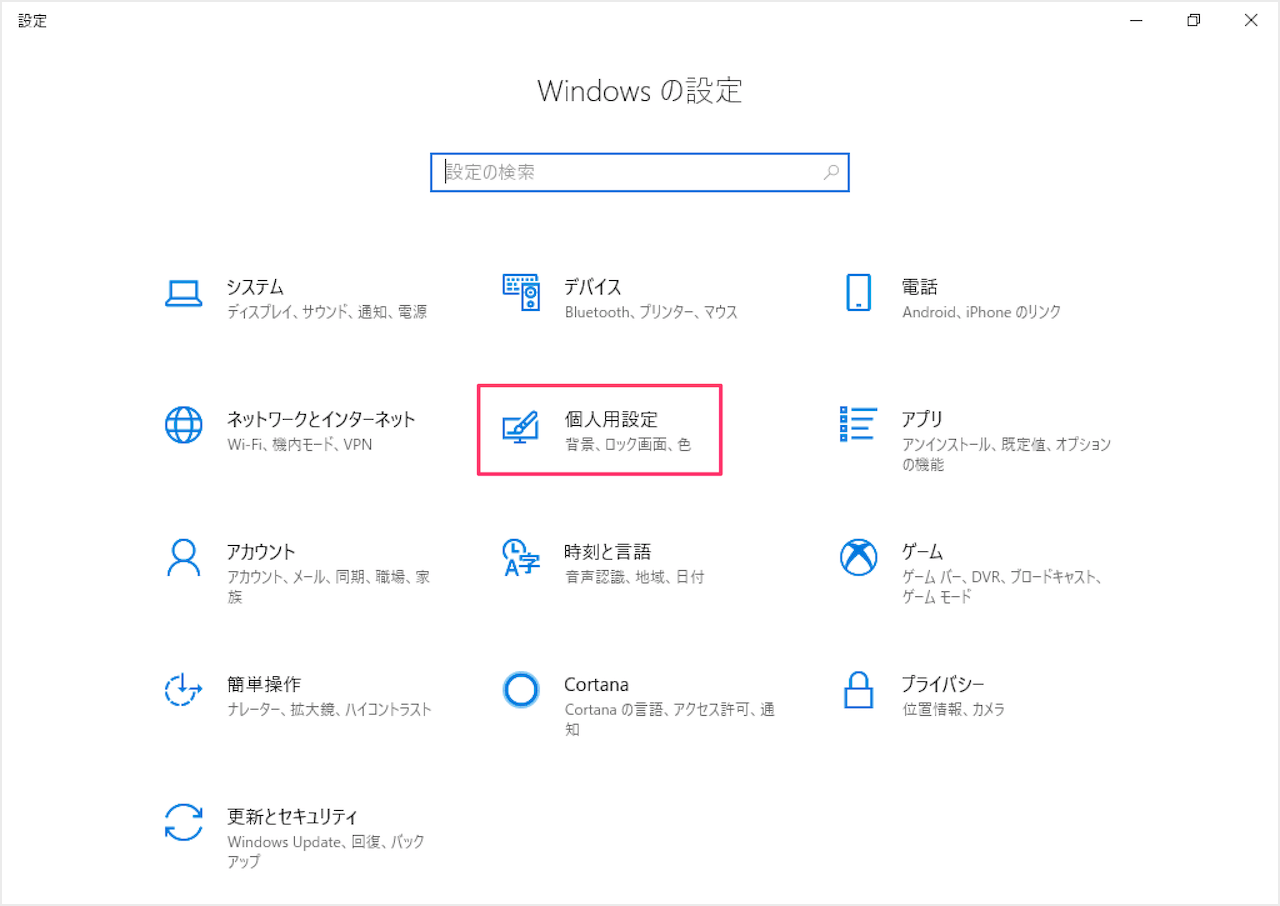
Task: Click description アカウント、メール、同期、職場、家族
Action: click(329, 586)
